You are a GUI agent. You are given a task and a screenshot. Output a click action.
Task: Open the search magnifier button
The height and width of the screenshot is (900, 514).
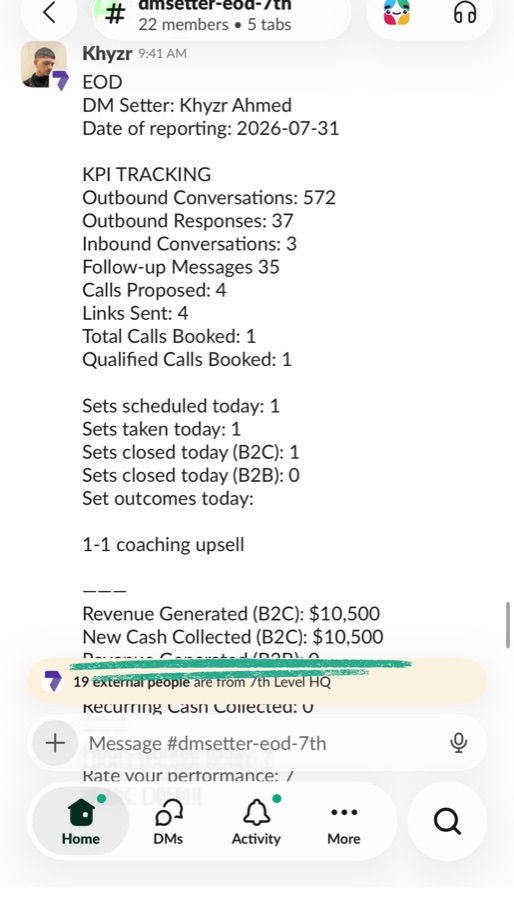point(447,821)
